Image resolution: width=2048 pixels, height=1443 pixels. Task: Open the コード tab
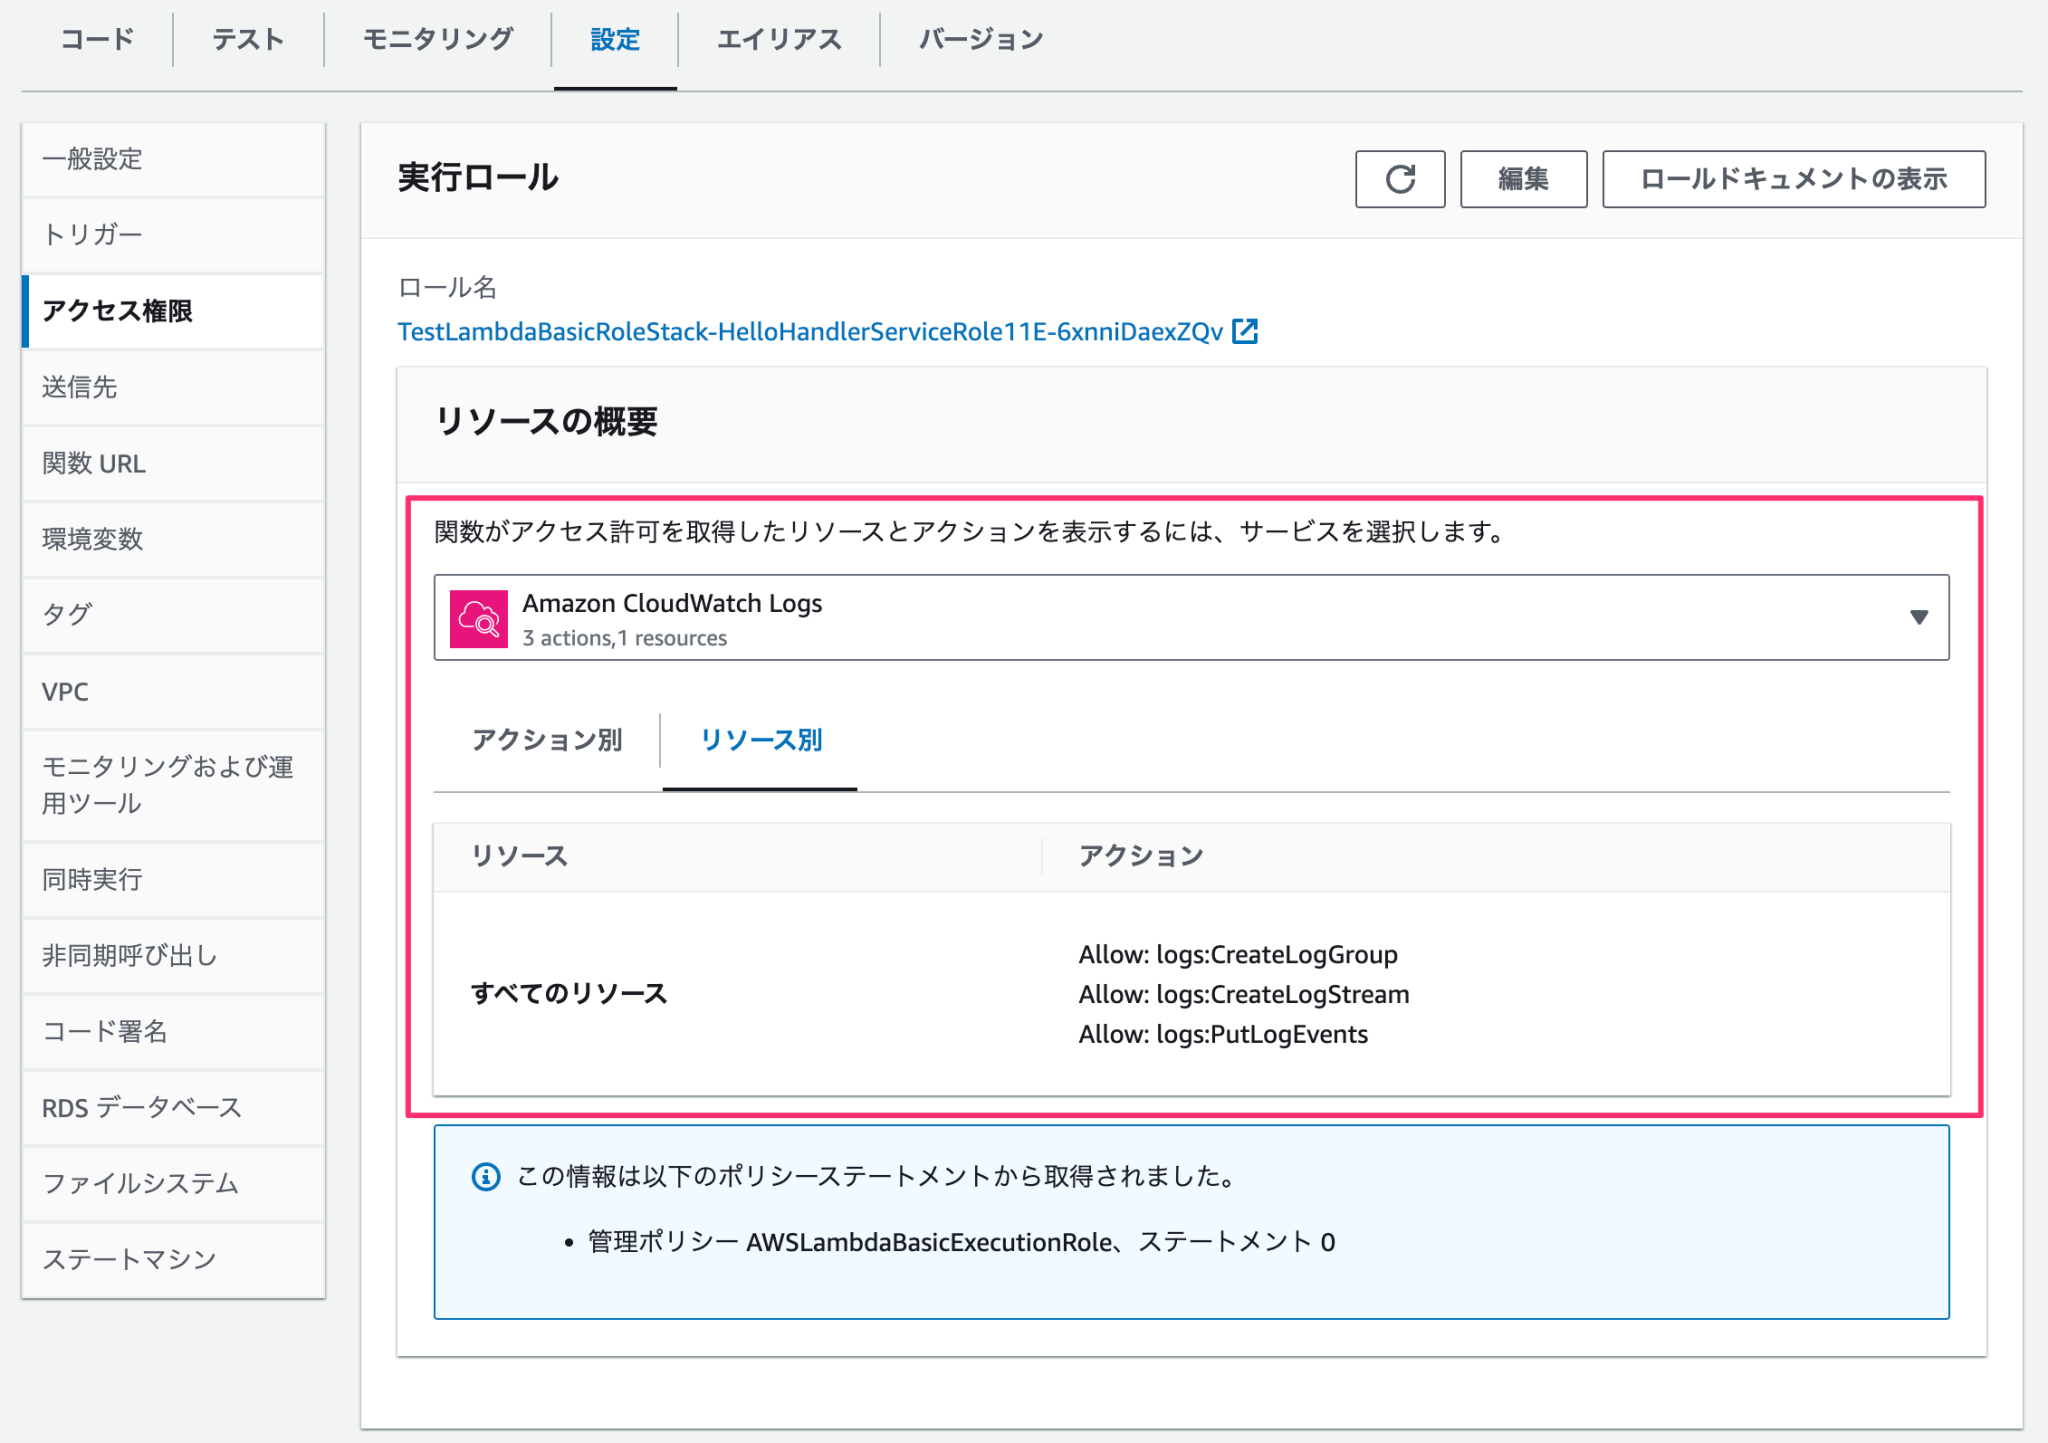click(x=96, y=39)
